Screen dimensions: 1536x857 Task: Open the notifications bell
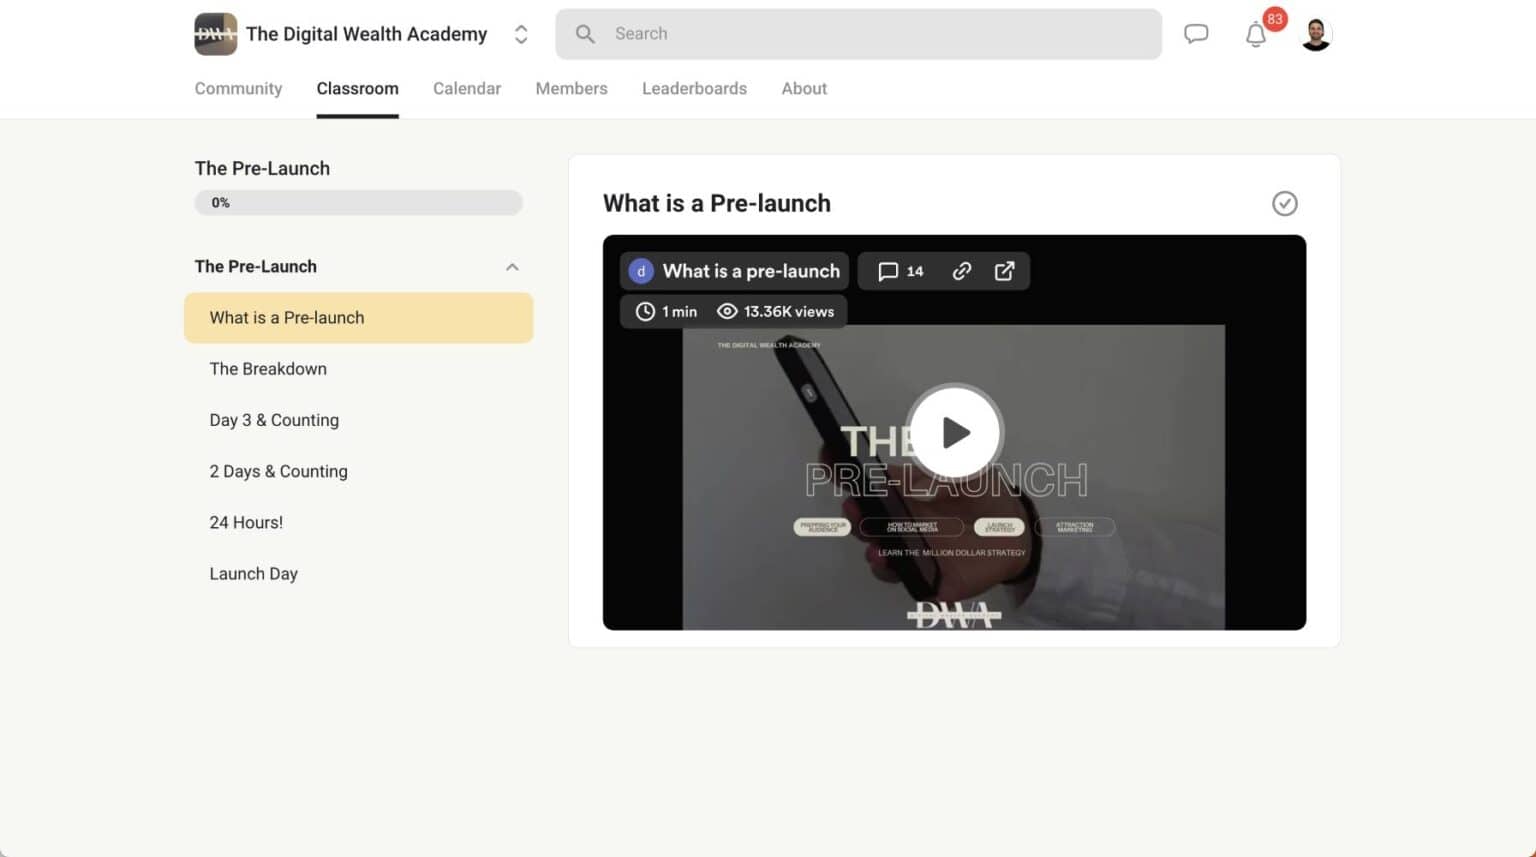(x=1256, y=35)
